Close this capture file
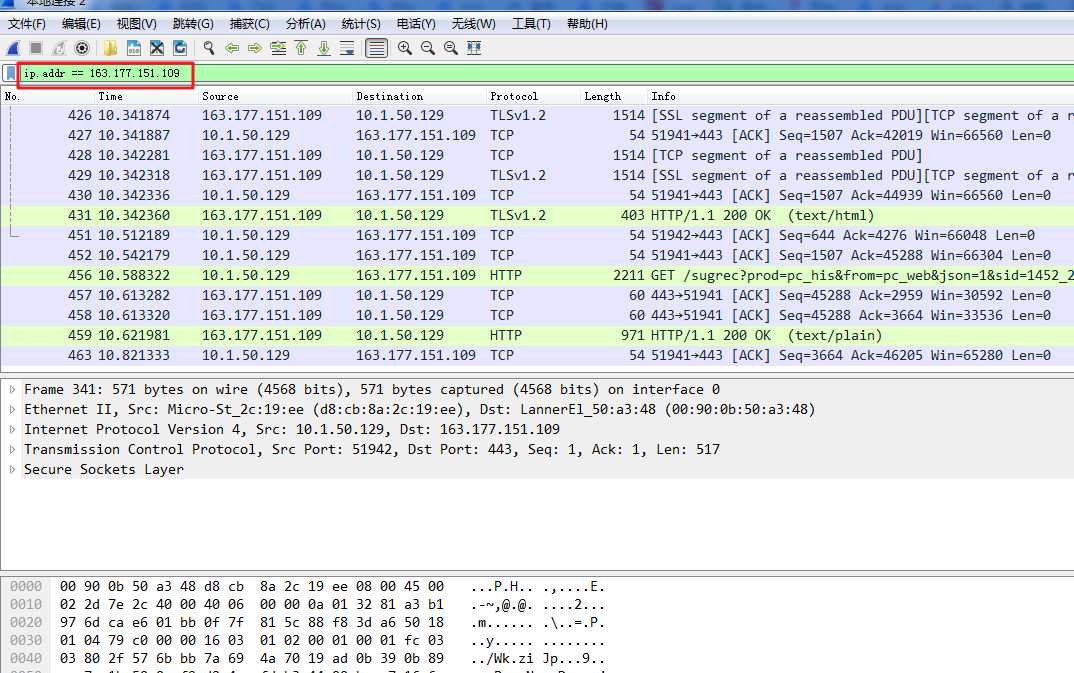The height and width of the screenshot is (673, 1074). tap(157, 48)
